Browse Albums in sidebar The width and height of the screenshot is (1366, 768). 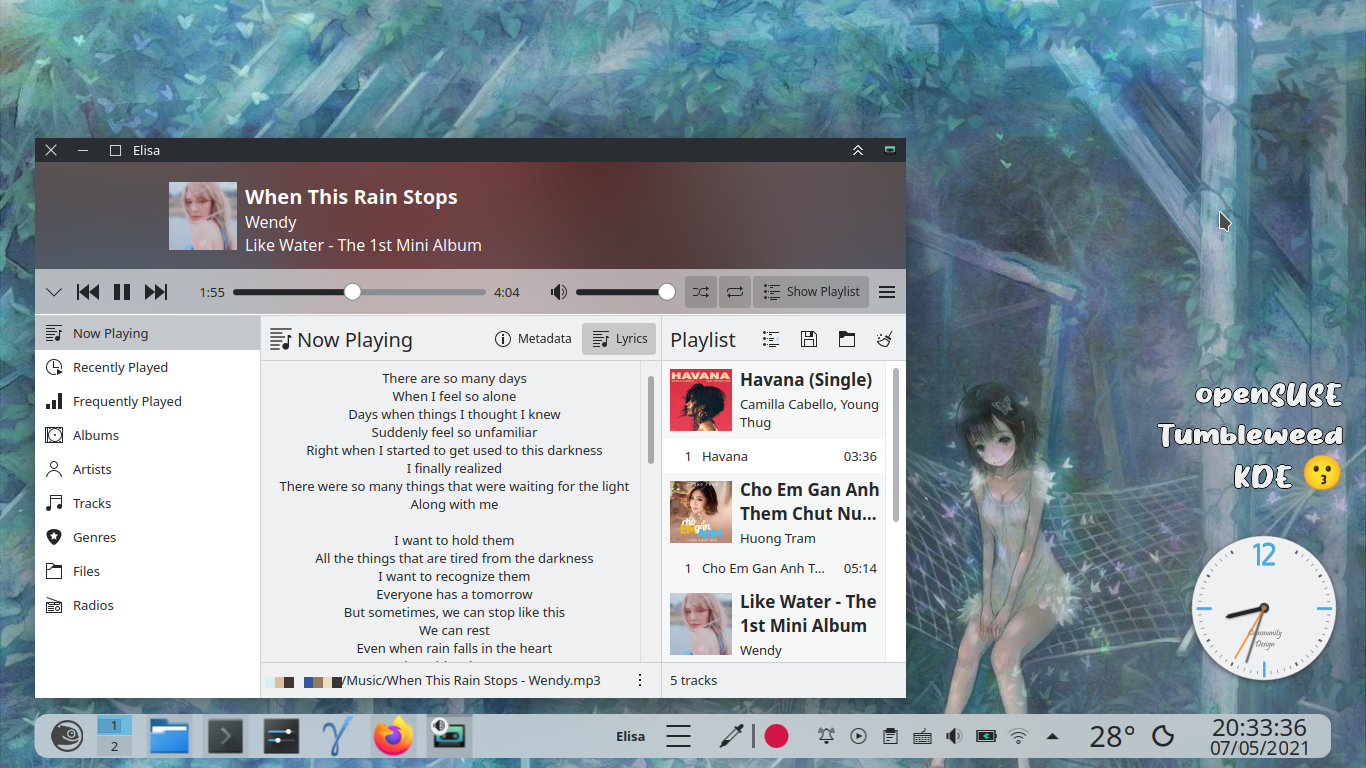point(147,435)
